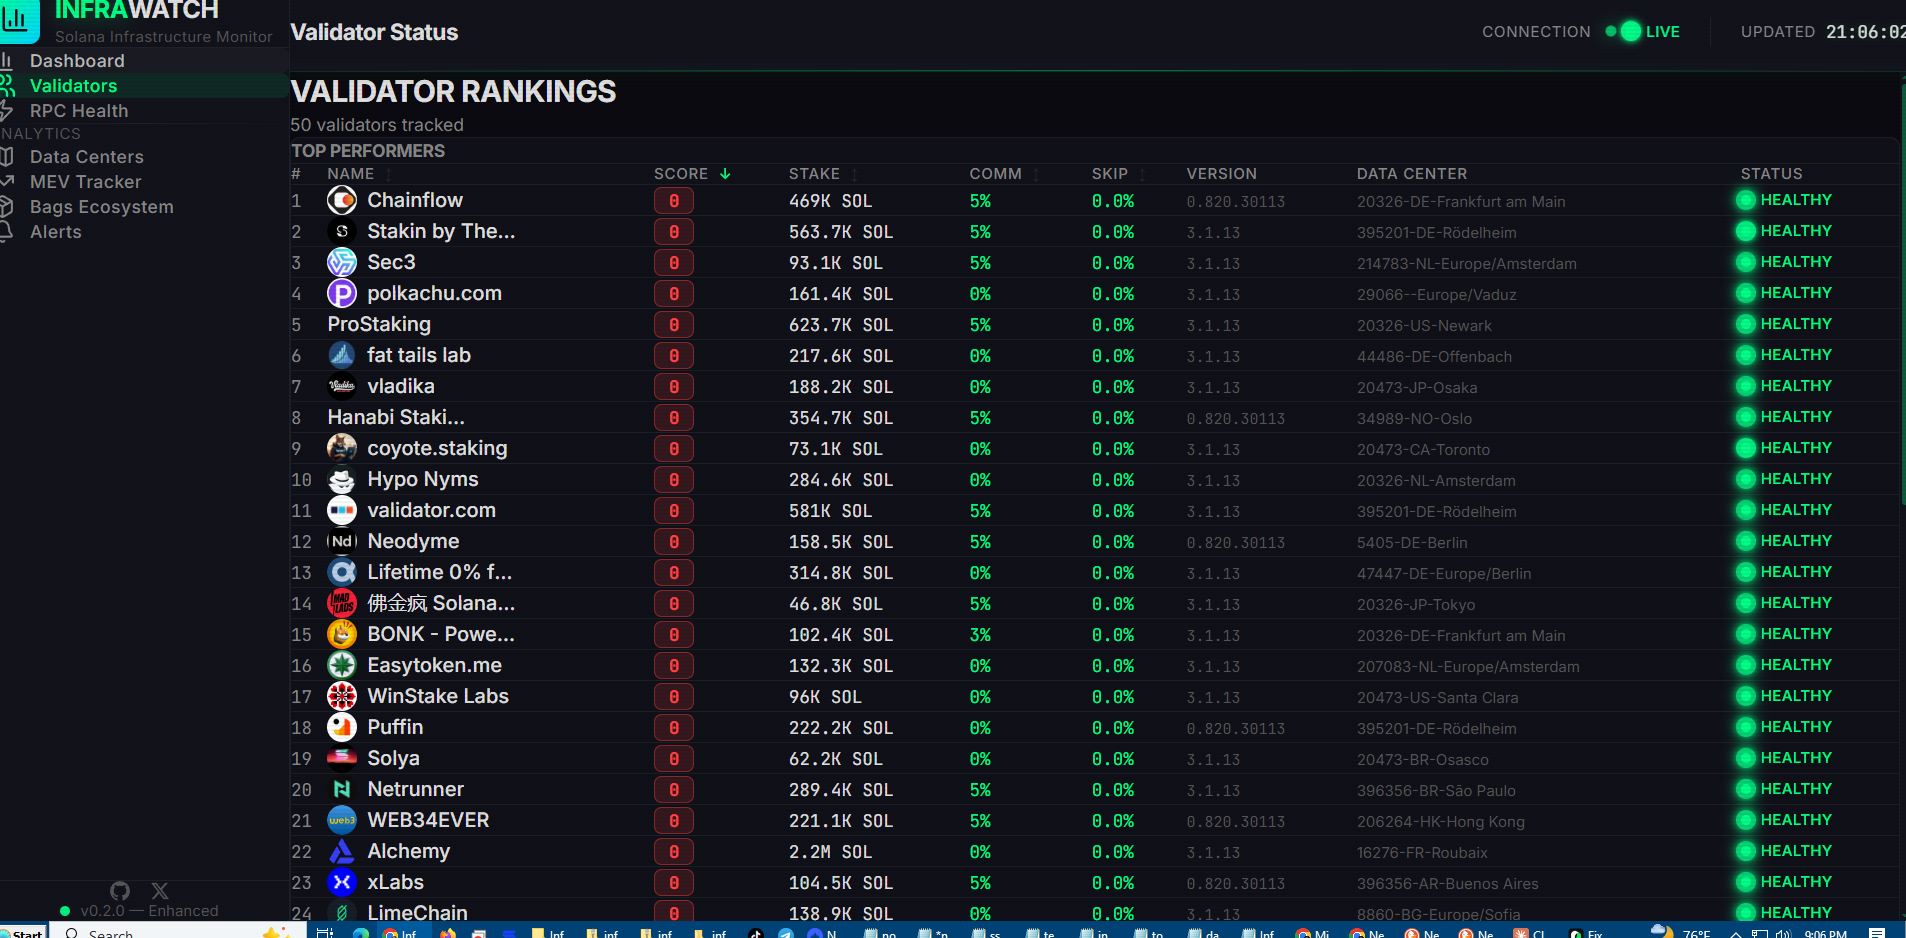Click the Neodyme Nd logo
This screenshot has width=1906, height=938.
tap(342, 541)
